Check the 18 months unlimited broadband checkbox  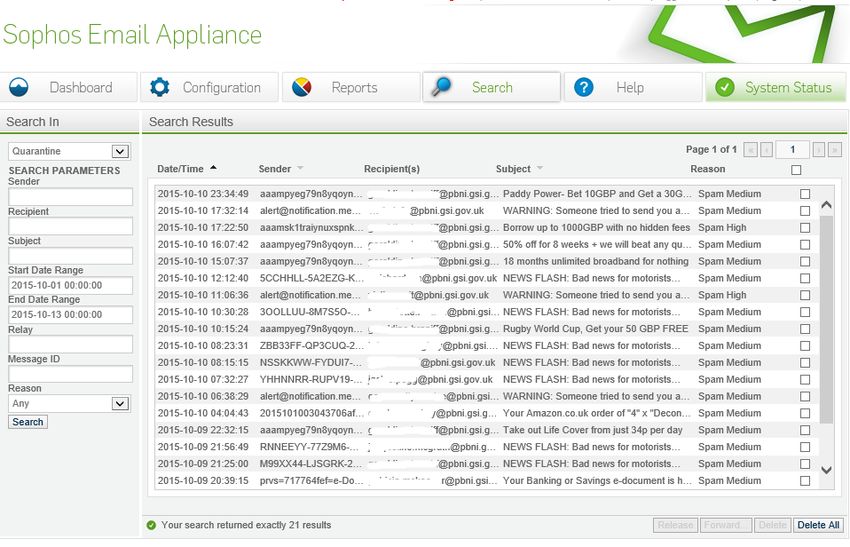click(x=805, y=261)
